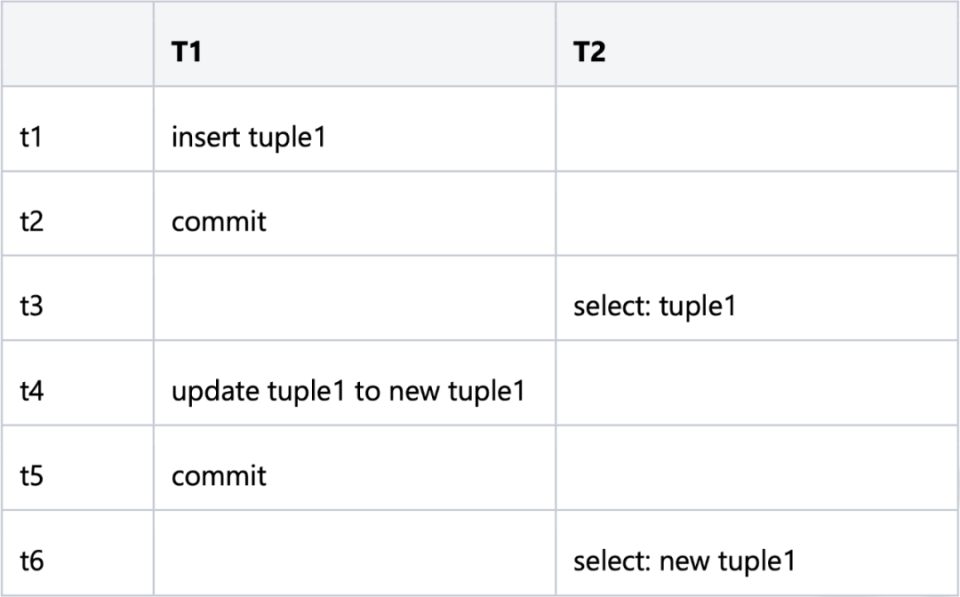Select the t4 row label cell
This screenshot has height=597, width=960.
[x=32, y=391]
